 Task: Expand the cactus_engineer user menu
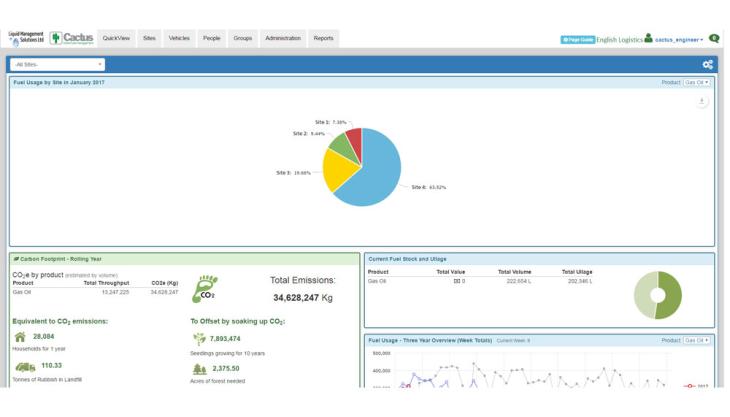678,40
